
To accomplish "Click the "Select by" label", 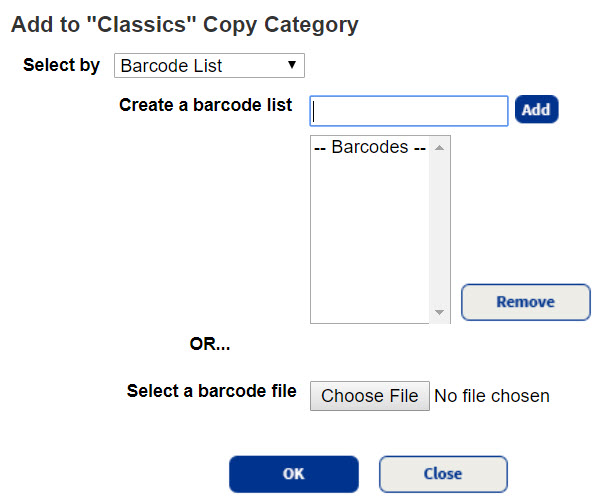I will (61, 66).
